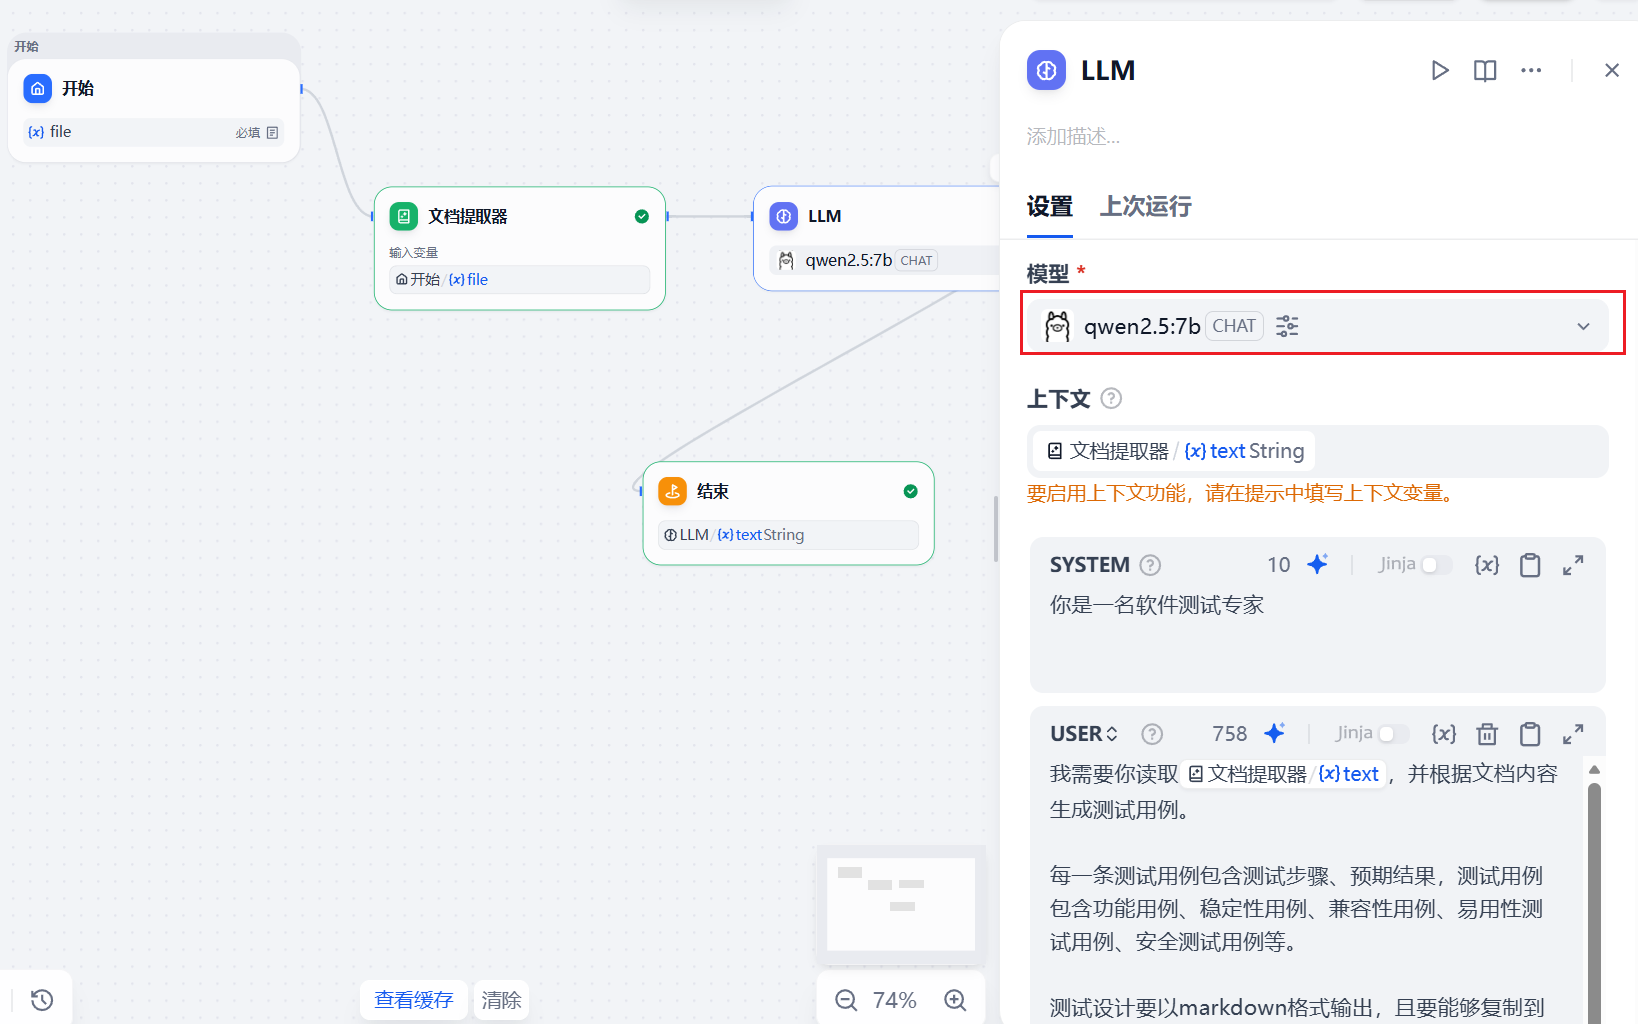Viewport: 1638px width, 1024px height.
Task: Open the qwen2.5:7b model dropdown
Action: click(1583, 325)
